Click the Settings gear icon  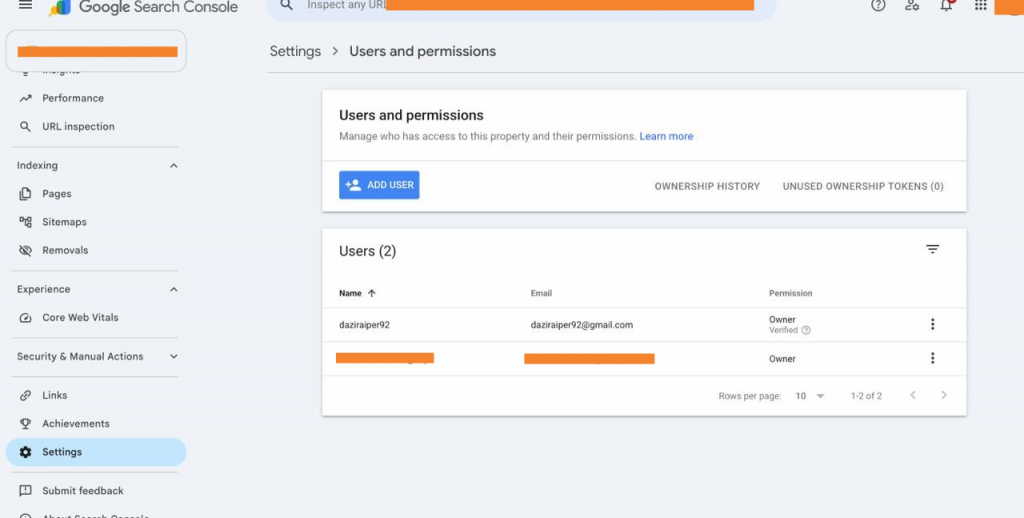25,452
